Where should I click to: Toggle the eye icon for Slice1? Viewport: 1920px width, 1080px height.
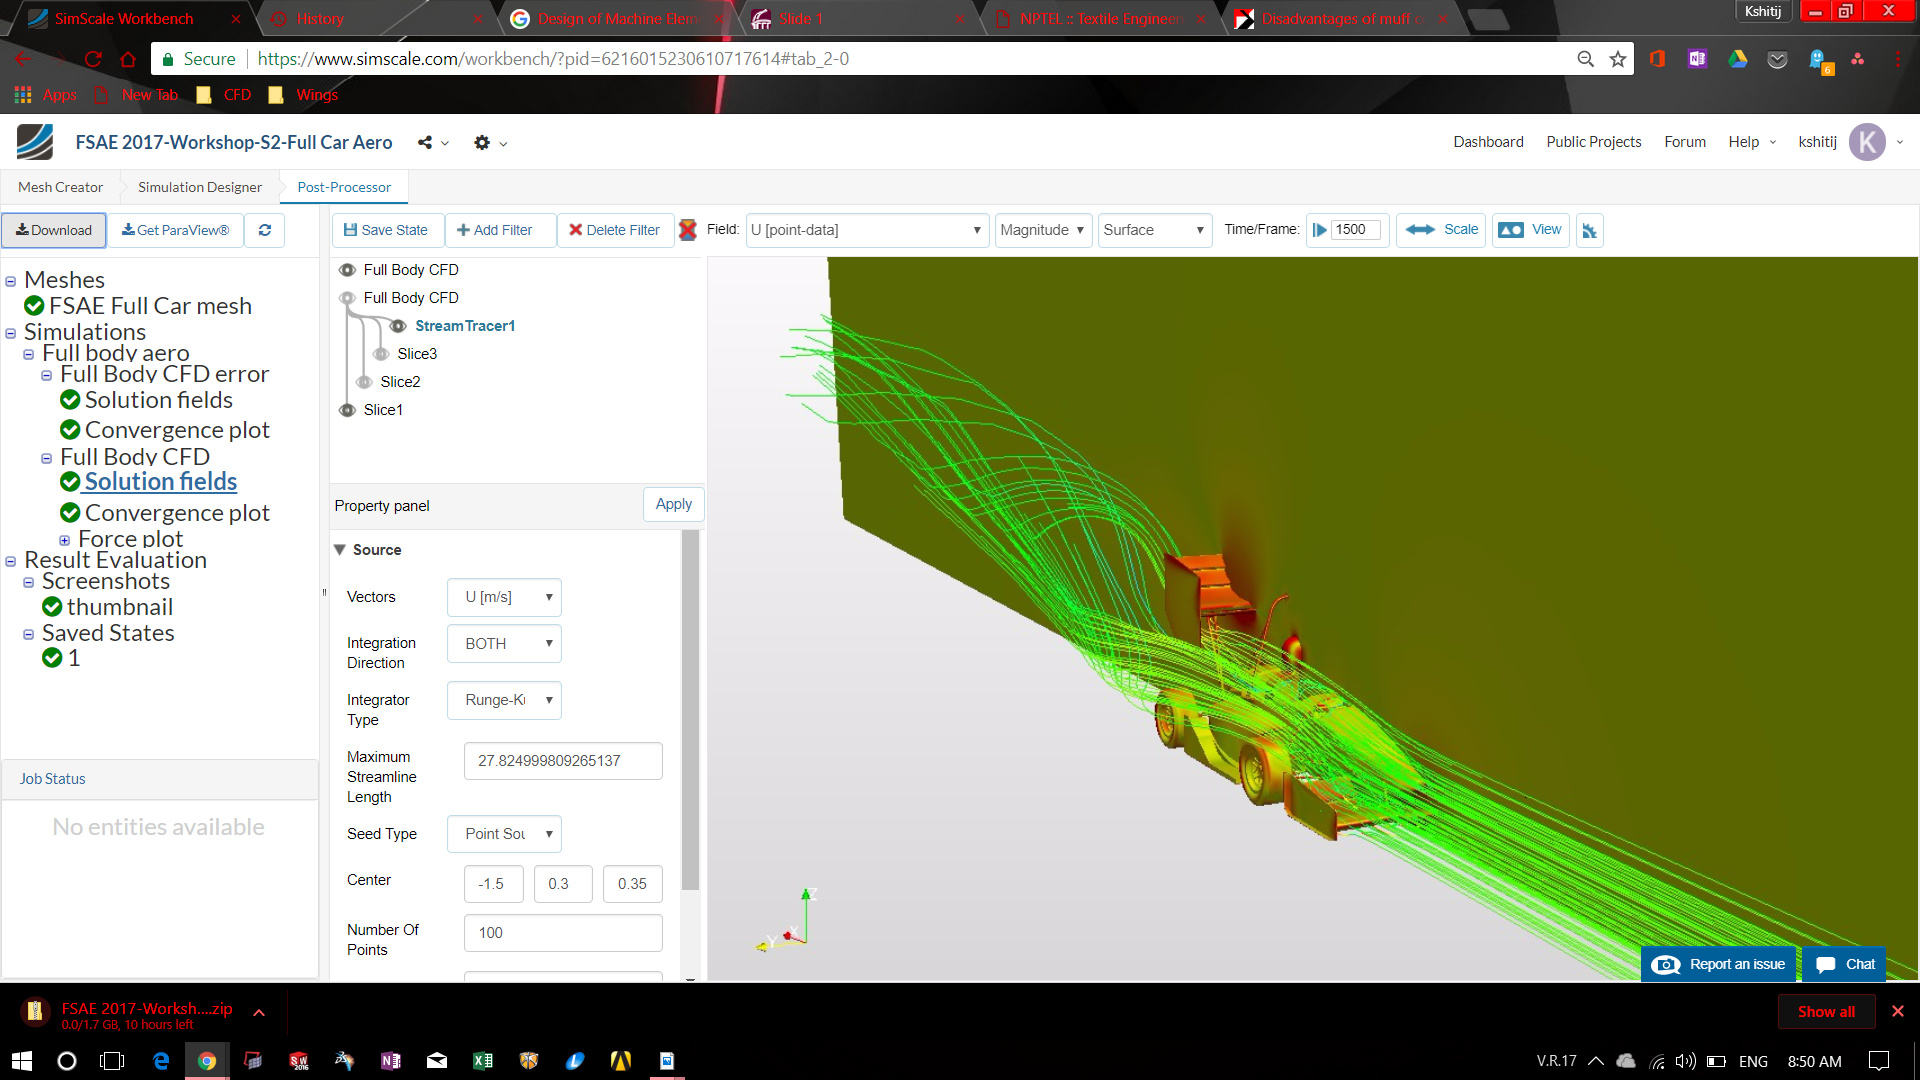pos(347,410)
